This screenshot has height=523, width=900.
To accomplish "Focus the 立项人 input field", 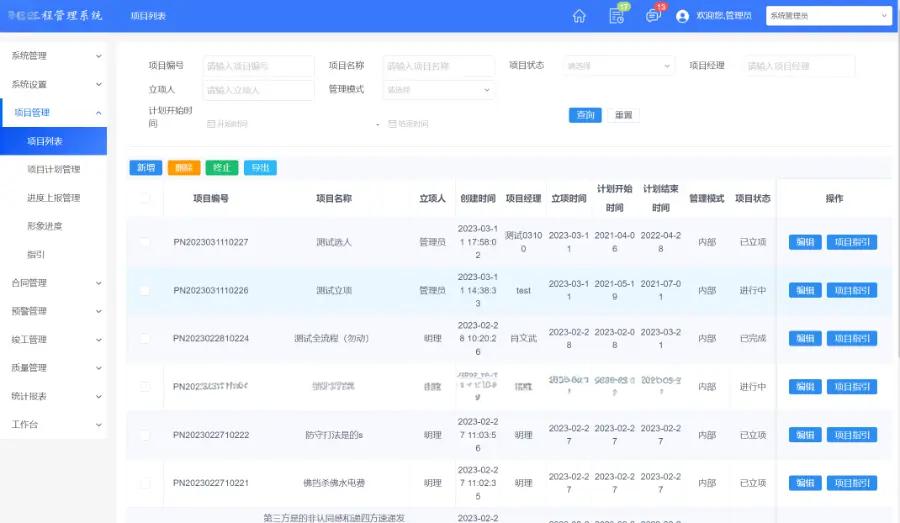I will coord(258,90).
